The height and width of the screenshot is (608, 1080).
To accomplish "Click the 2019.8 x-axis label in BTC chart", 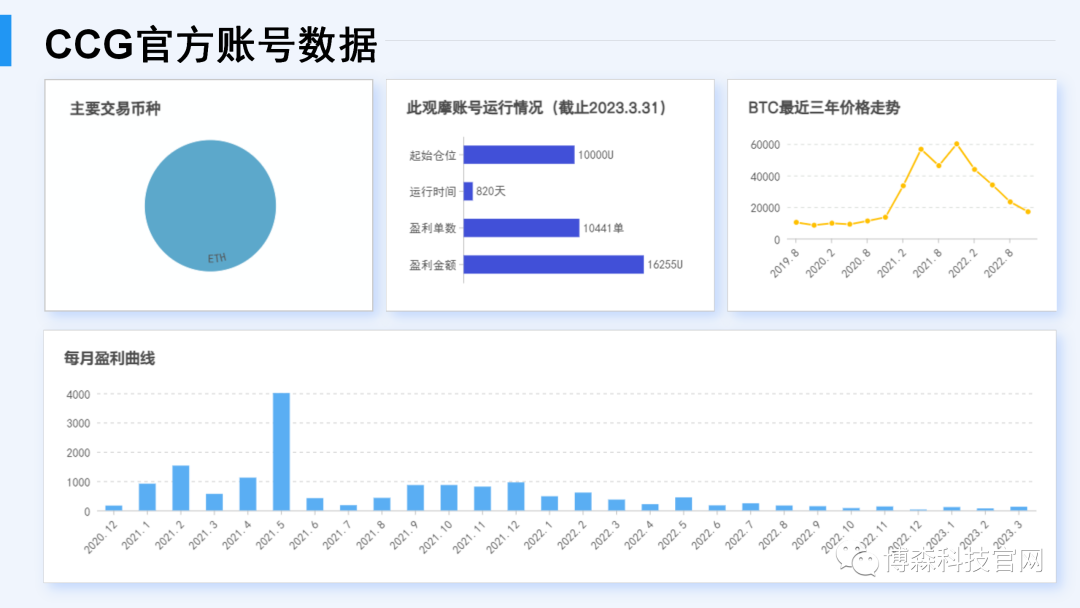I will (785, 263).
